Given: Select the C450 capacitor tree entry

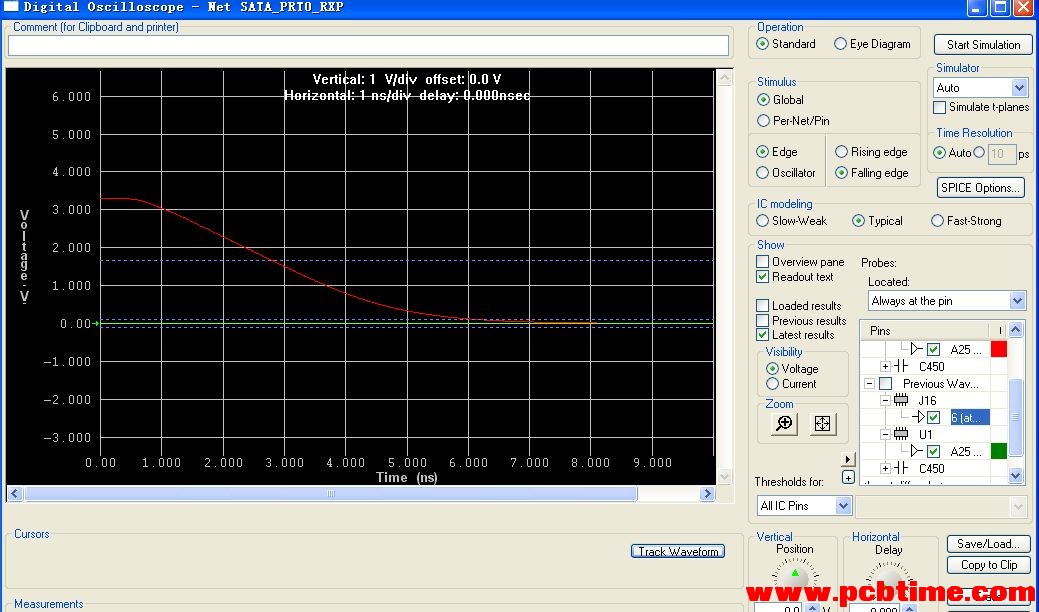Looking at the screenshot, I should click(x=930, y=367).
